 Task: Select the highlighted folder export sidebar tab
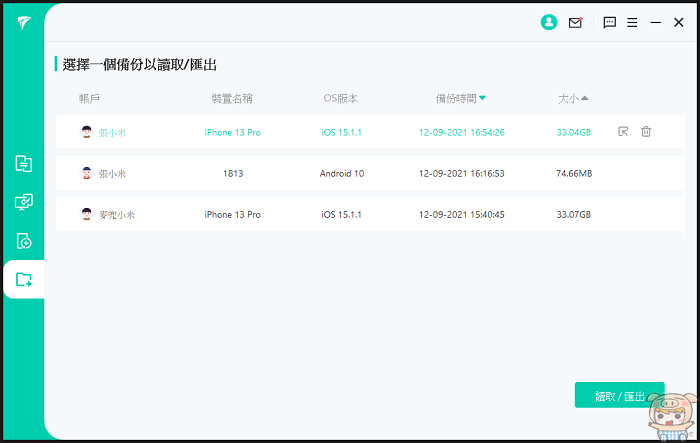pos(24,279)
